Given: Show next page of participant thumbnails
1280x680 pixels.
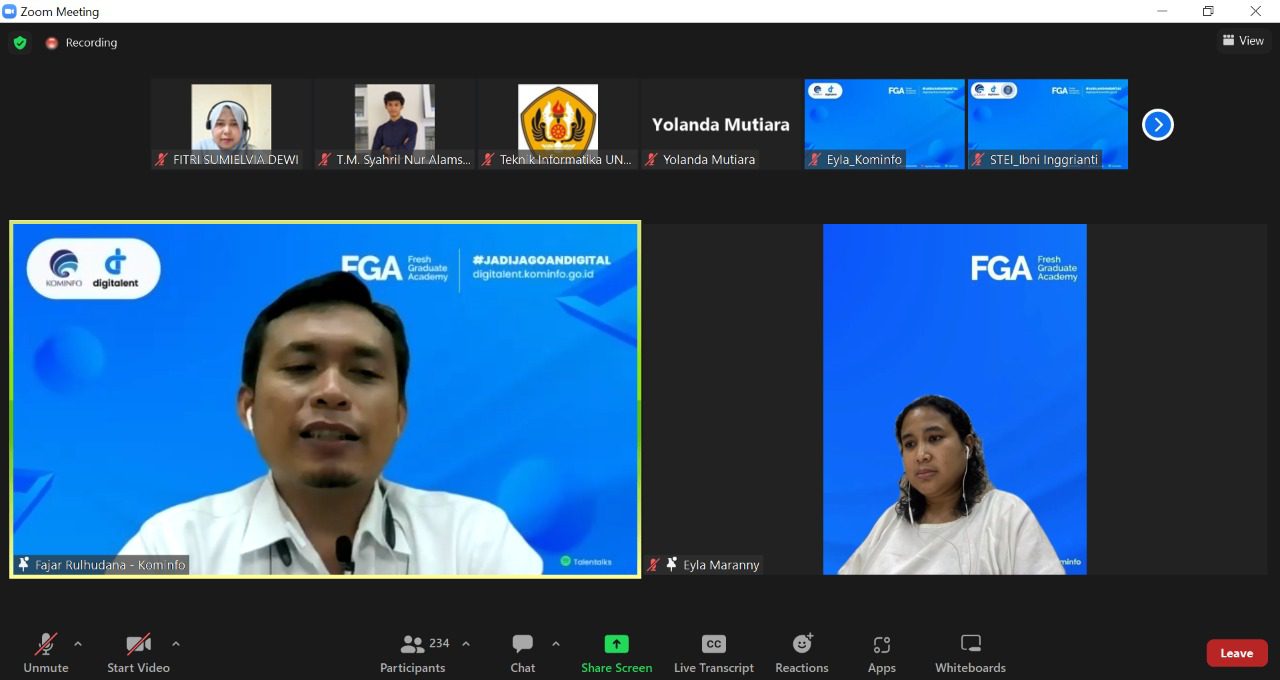Looking at the screenshot, I should tap(1157, 125).
